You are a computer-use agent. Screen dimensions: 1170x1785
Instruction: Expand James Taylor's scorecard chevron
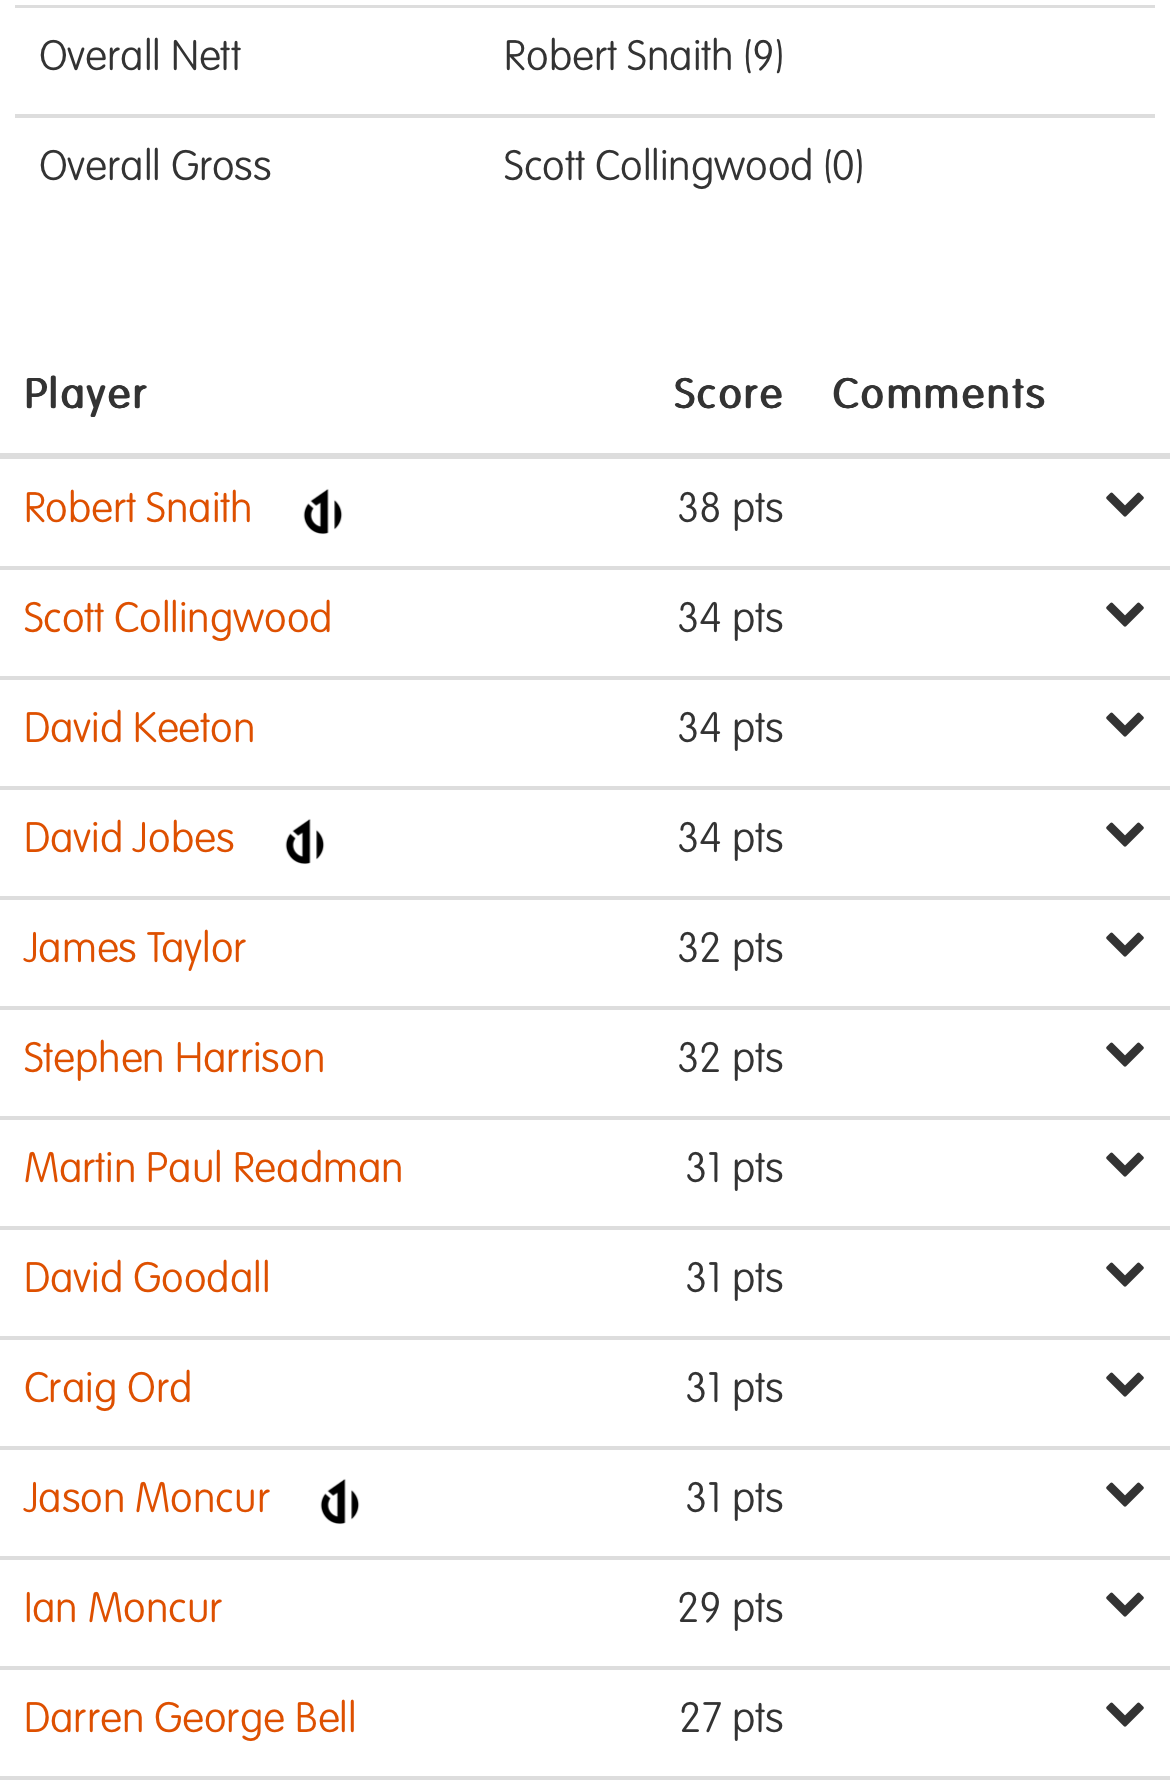coord(1125,945)
